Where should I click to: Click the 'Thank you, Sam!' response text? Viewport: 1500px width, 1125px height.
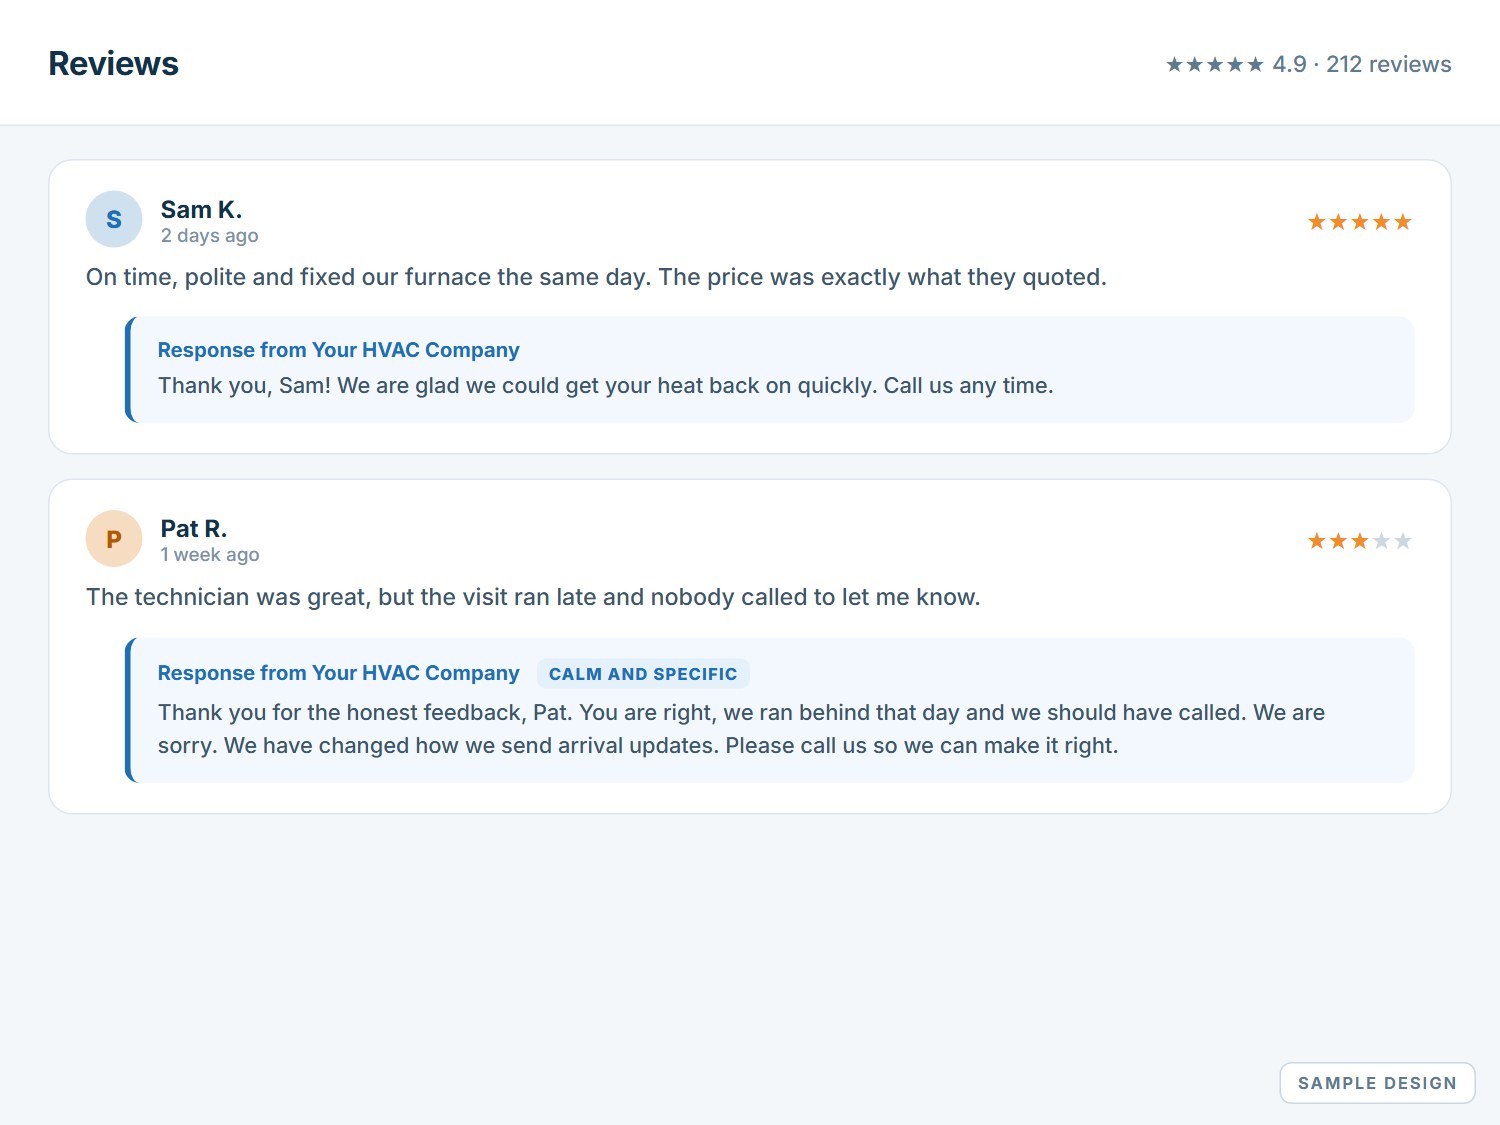tap(606, 386)
